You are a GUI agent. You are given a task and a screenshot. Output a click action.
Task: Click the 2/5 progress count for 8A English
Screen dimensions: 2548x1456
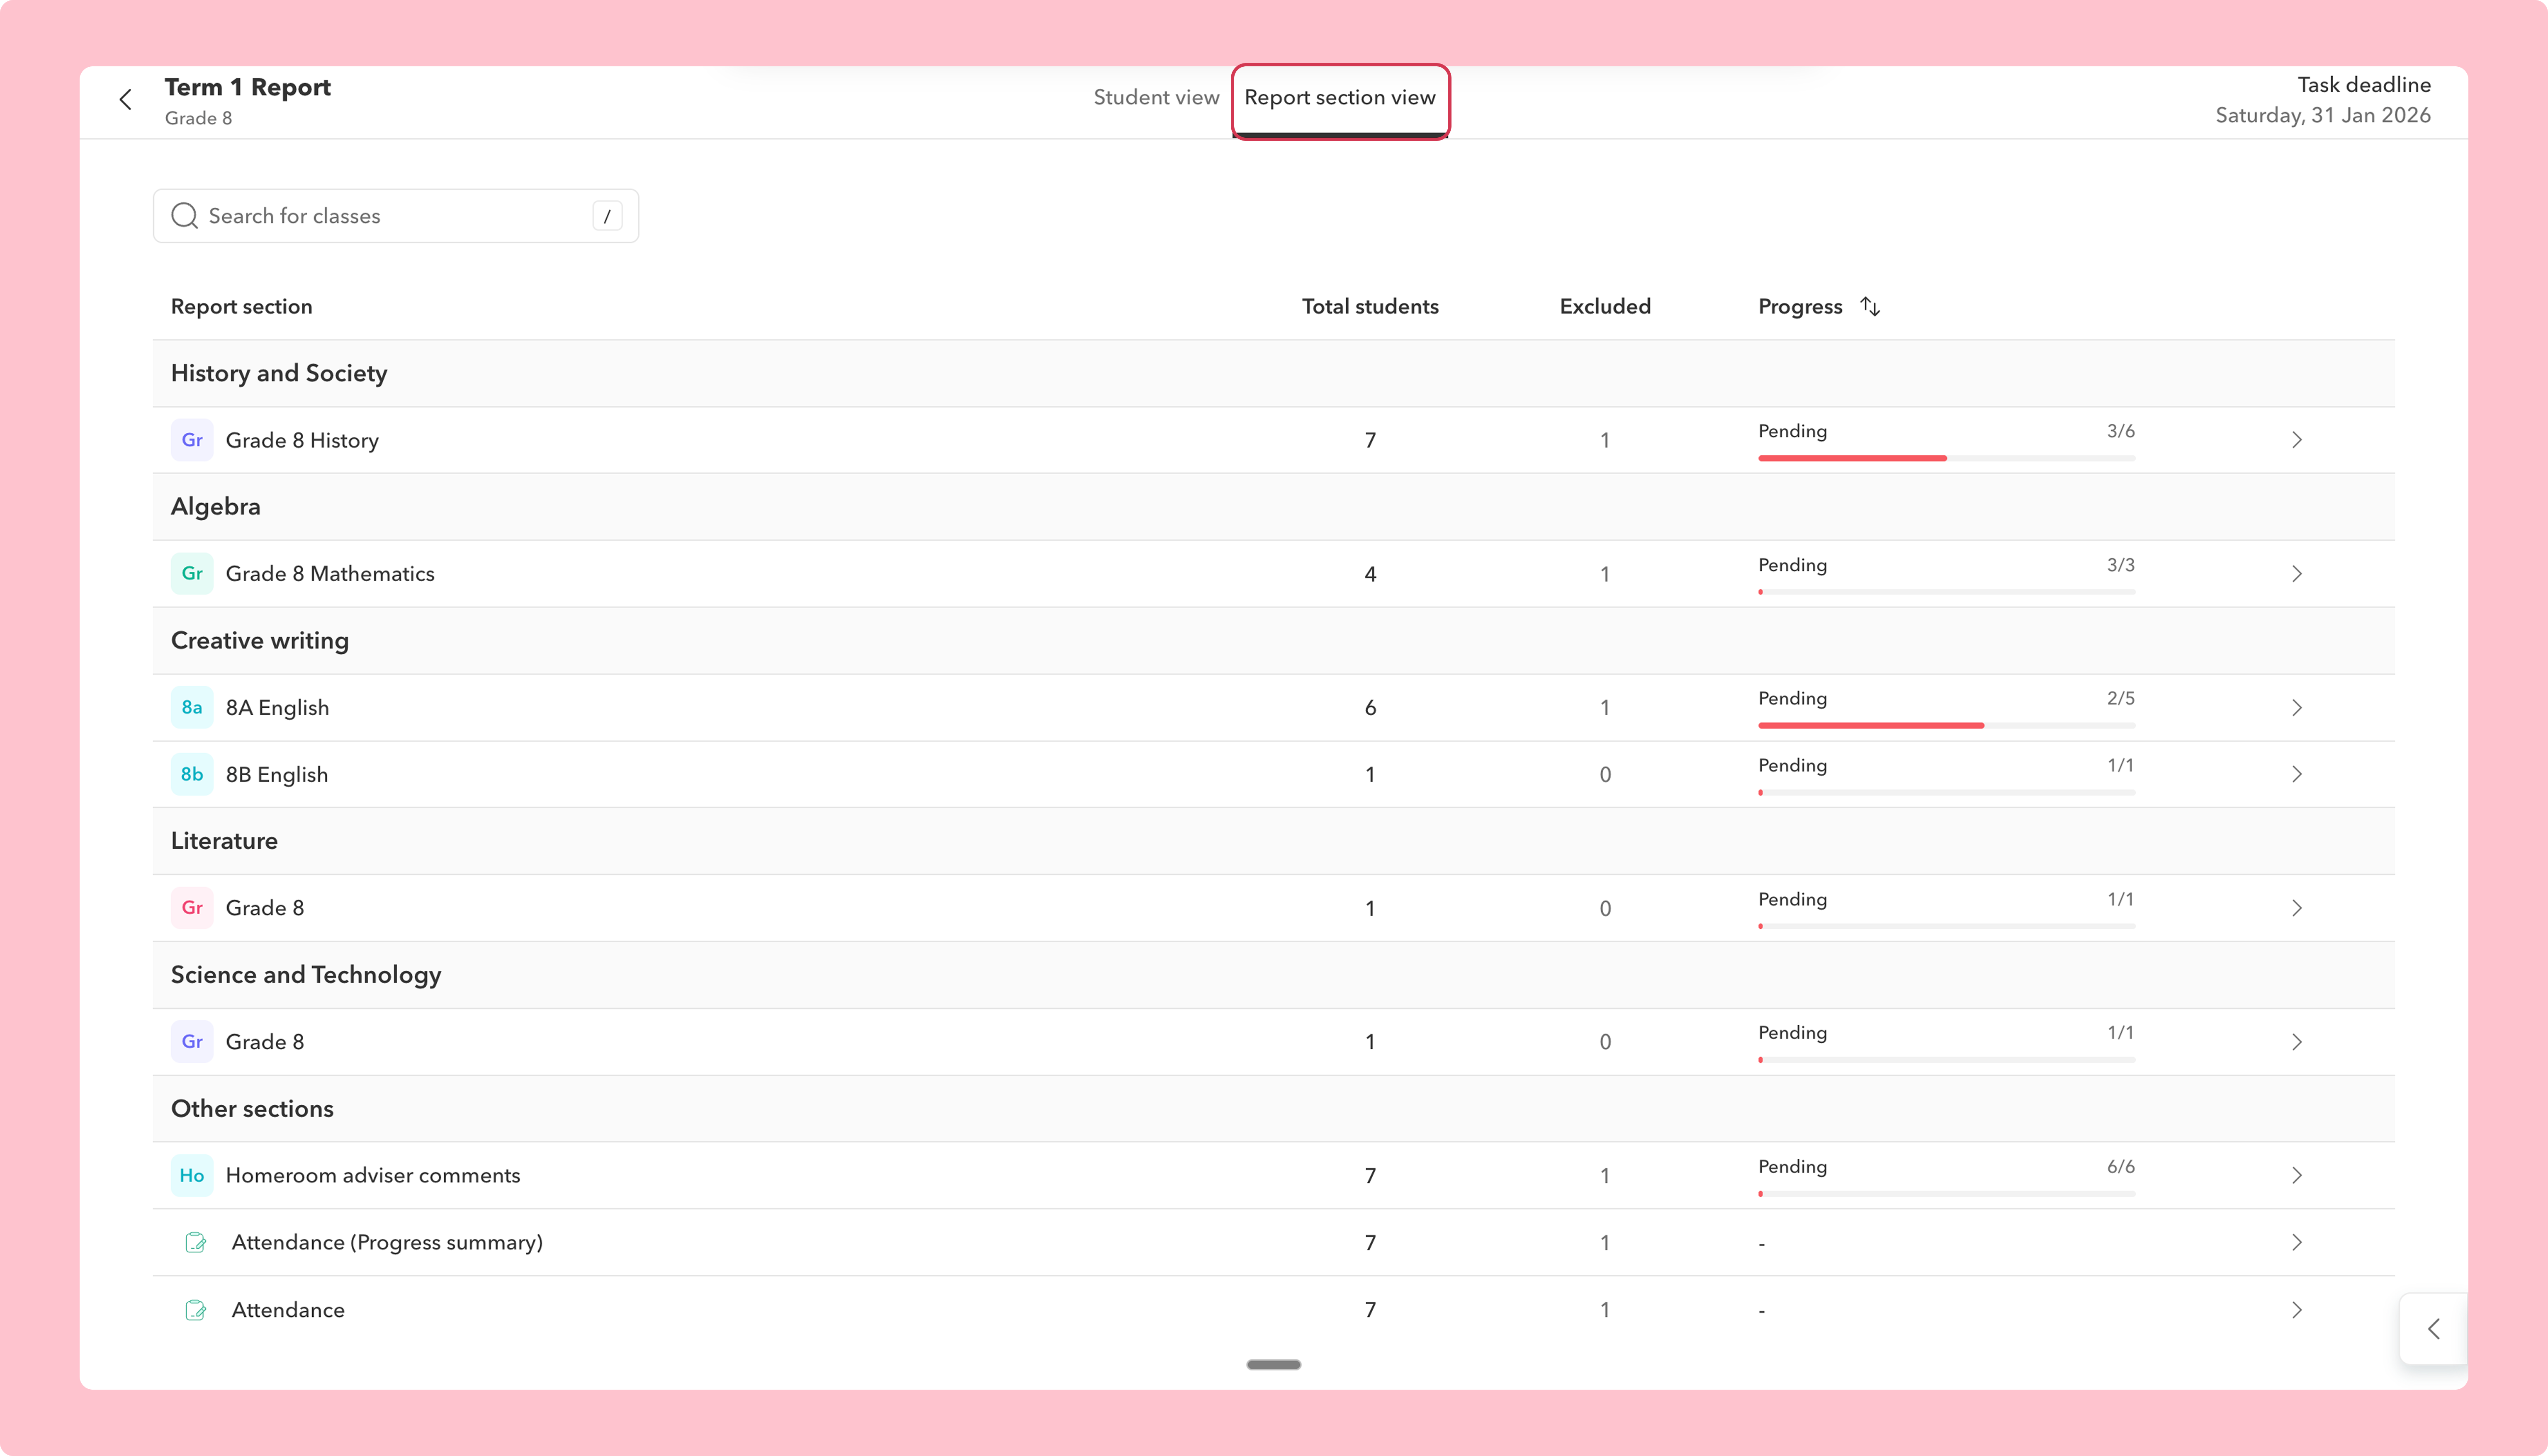point(2120,698)
